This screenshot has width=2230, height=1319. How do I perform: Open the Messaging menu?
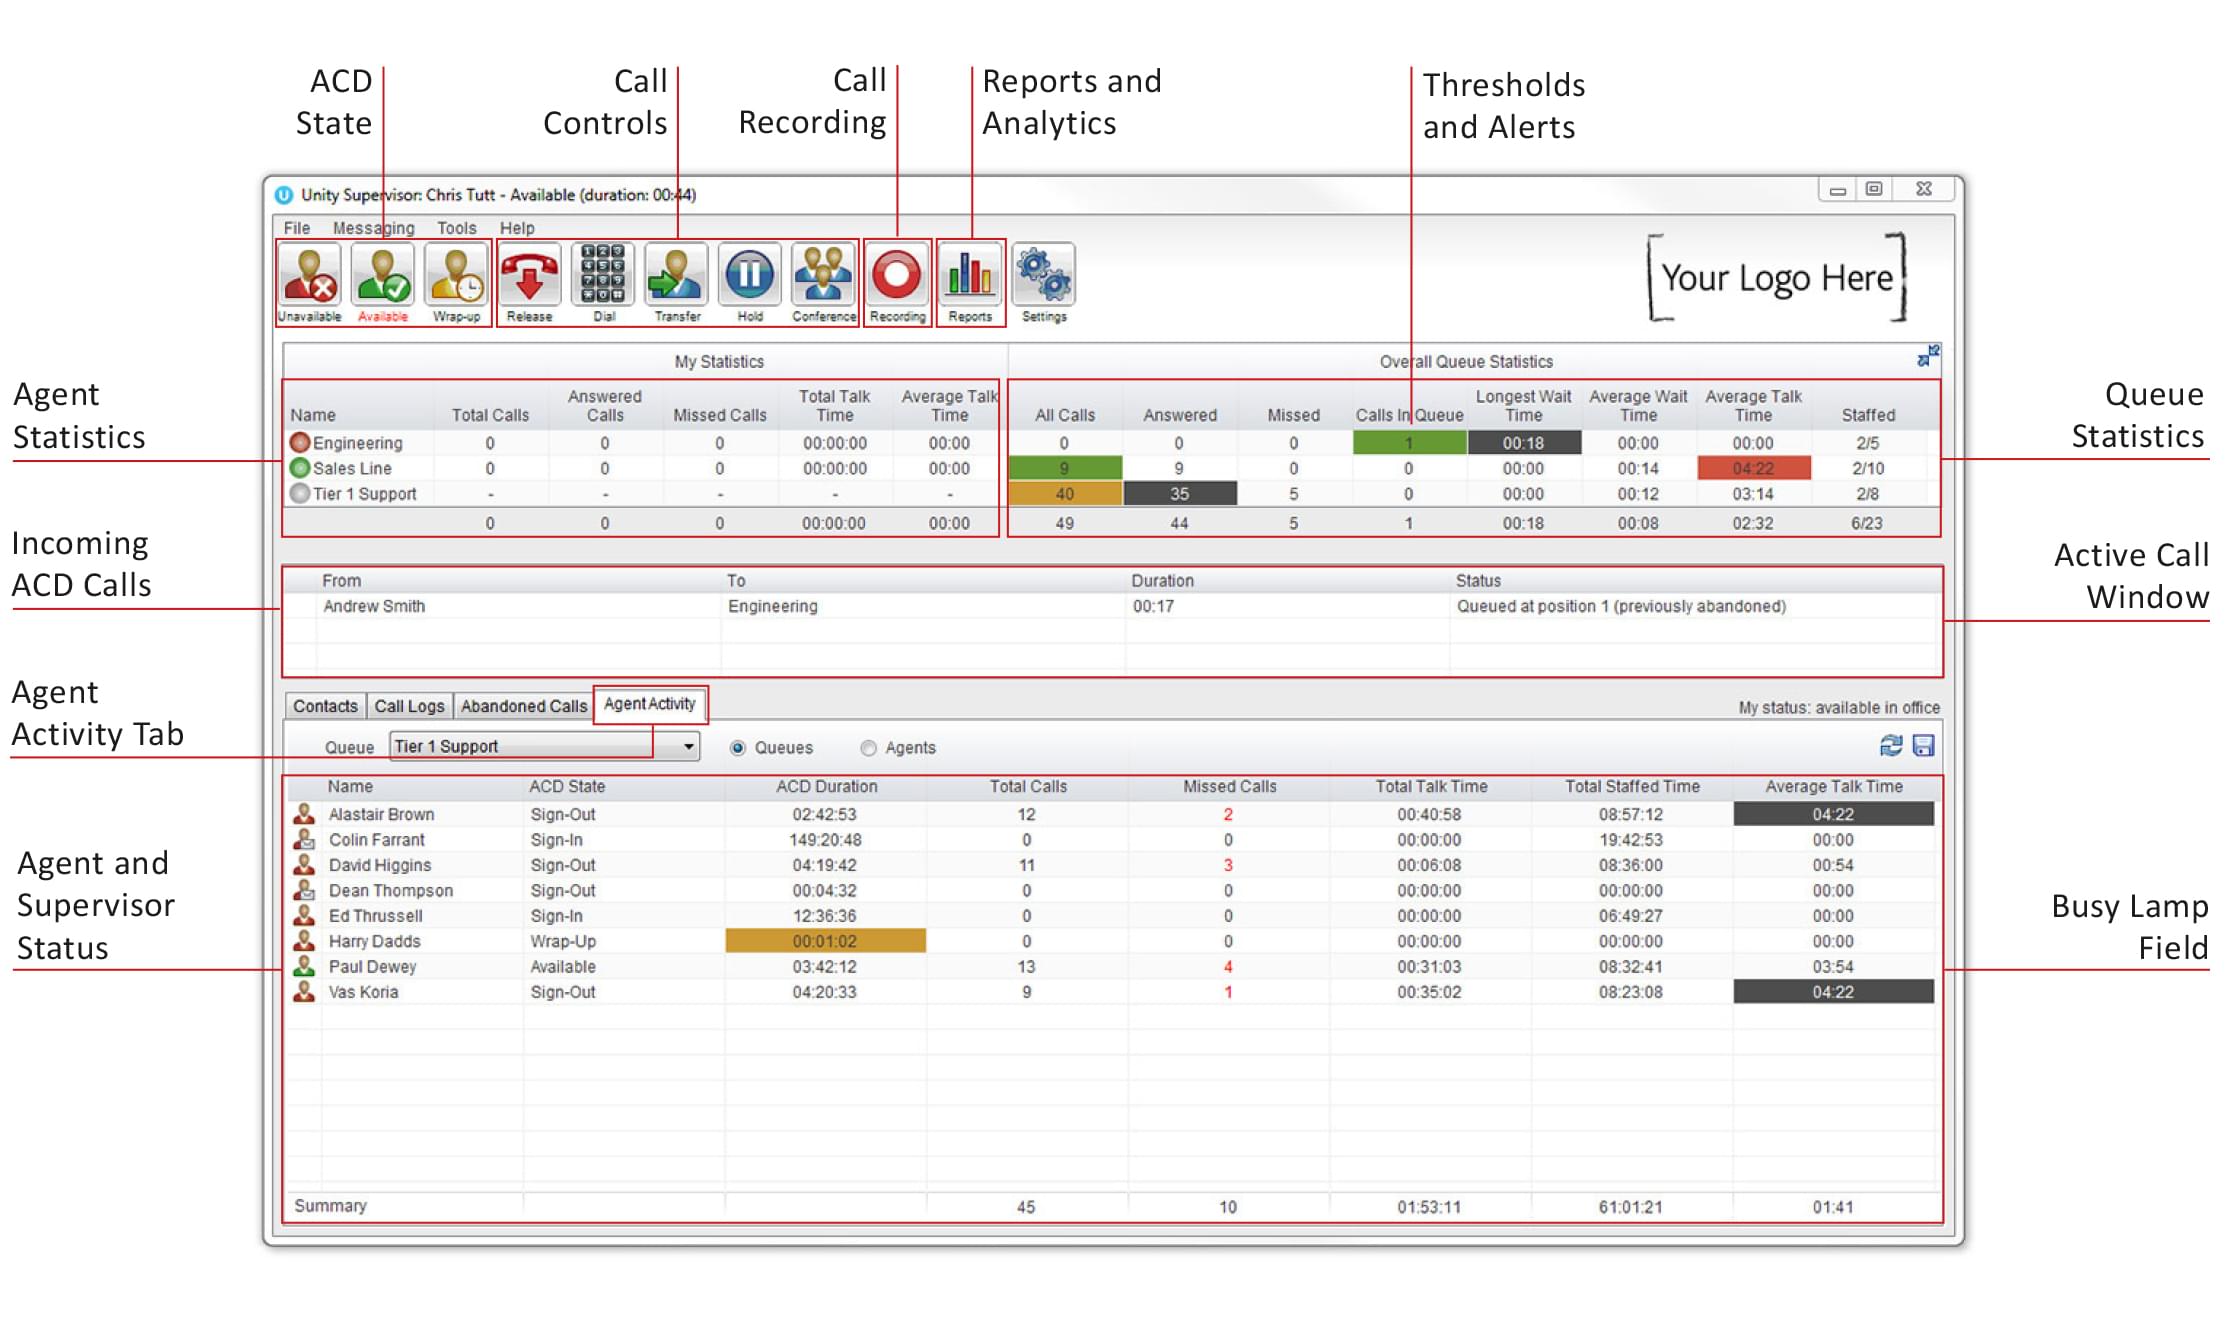coord(373,228)
